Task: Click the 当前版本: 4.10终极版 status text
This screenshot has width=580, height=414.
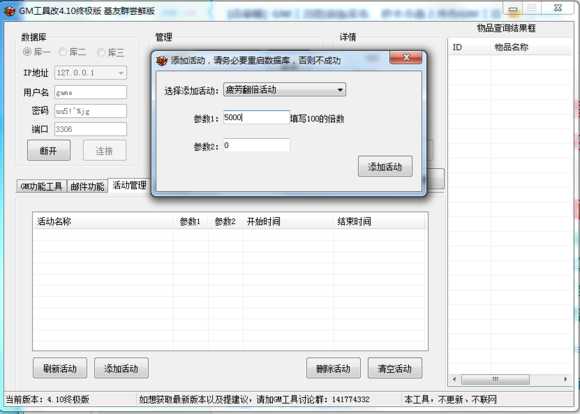Action: coord(47,400)
